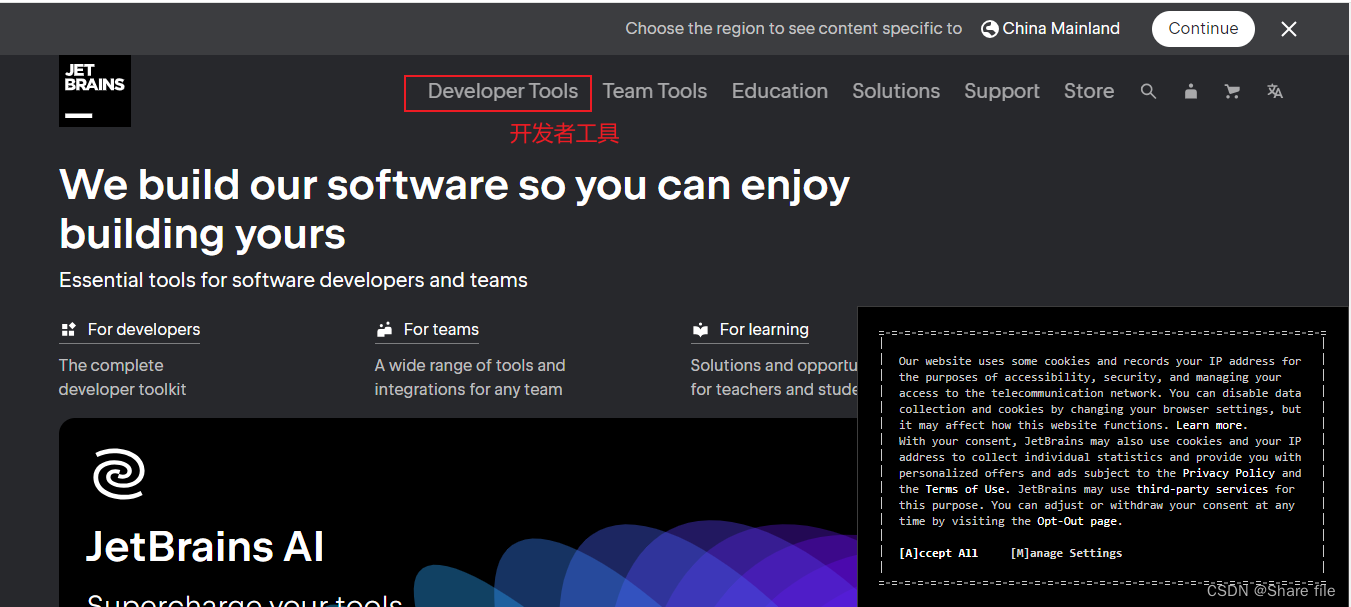
Task: Click 'Essential tools for software developers and teams'
Action: point(293,280)
